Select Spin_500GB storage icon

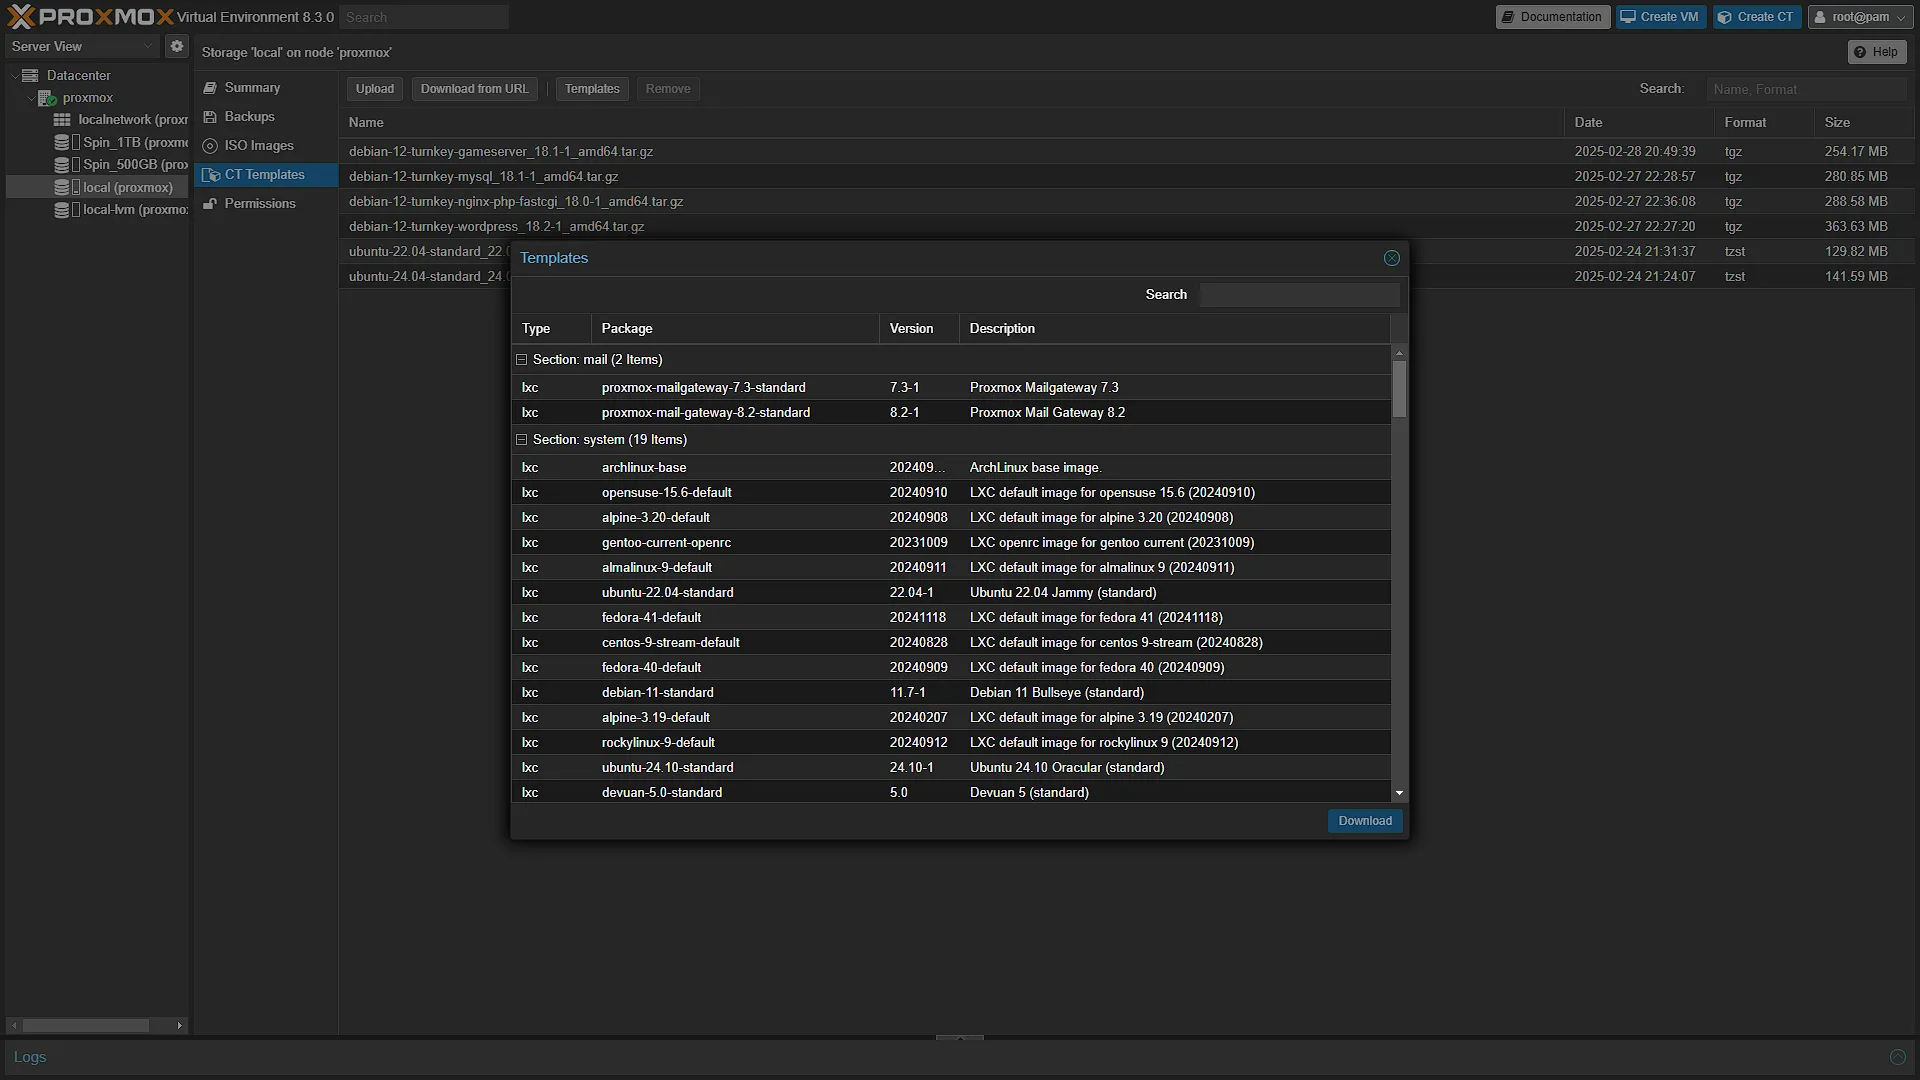click(62, 164)
